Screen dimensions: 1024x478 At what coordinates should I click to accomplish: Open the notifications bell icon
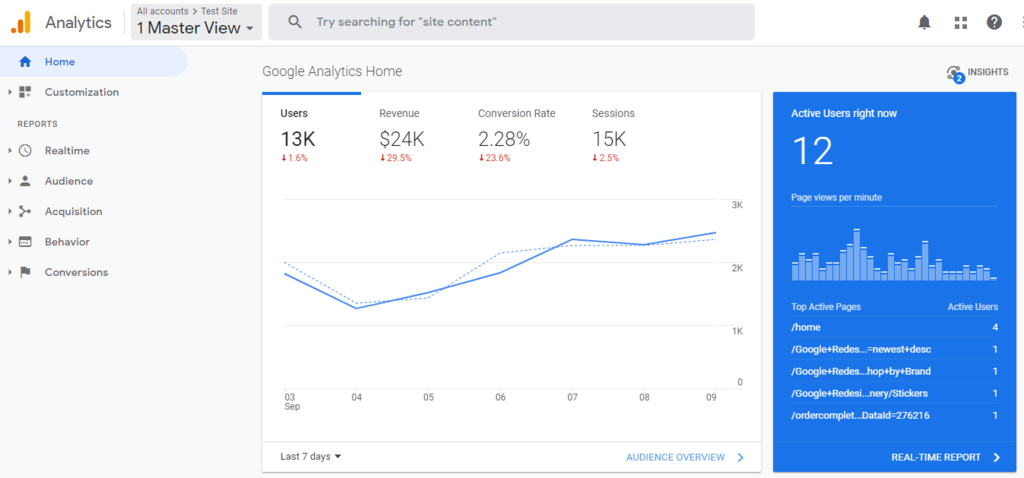(x=924, y=23)
